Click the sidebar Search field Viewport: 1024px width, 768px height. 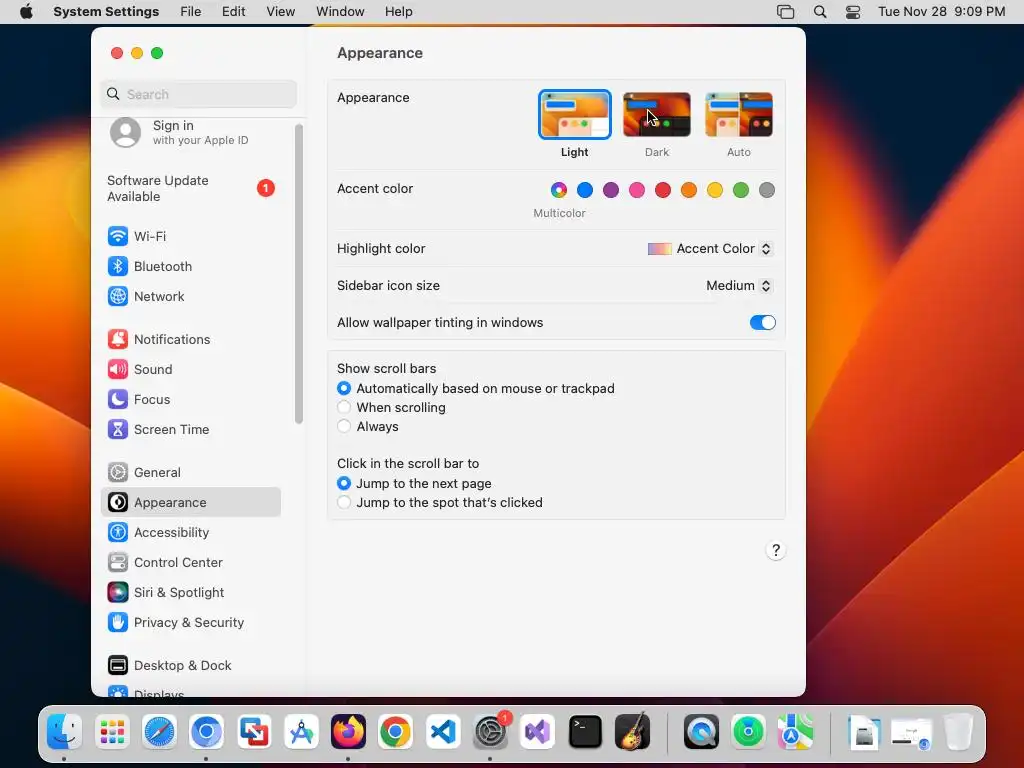[199, 94]
